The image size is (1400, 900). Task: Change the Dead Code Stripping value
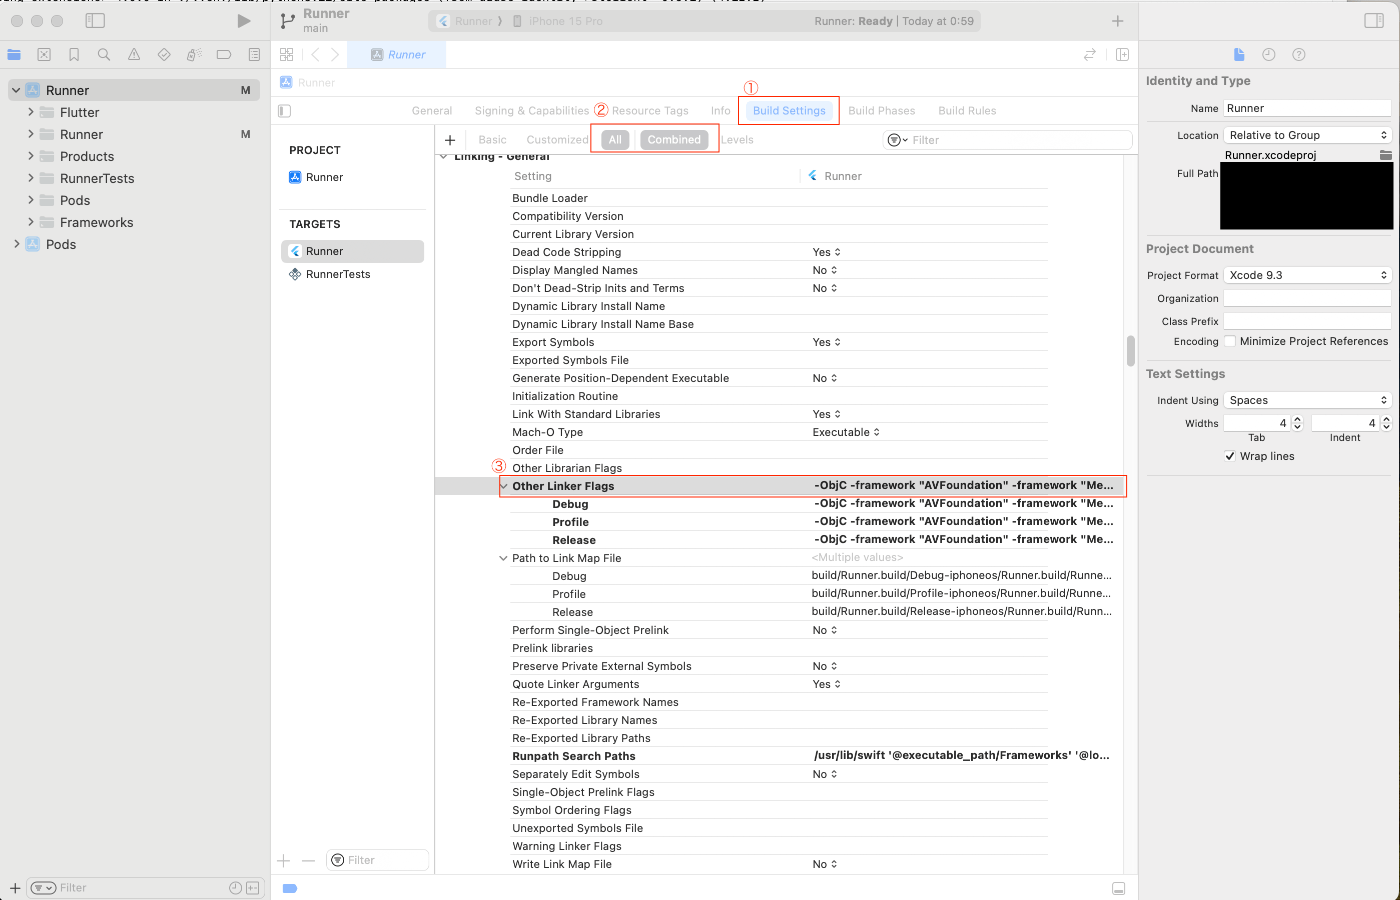[826, 253]
